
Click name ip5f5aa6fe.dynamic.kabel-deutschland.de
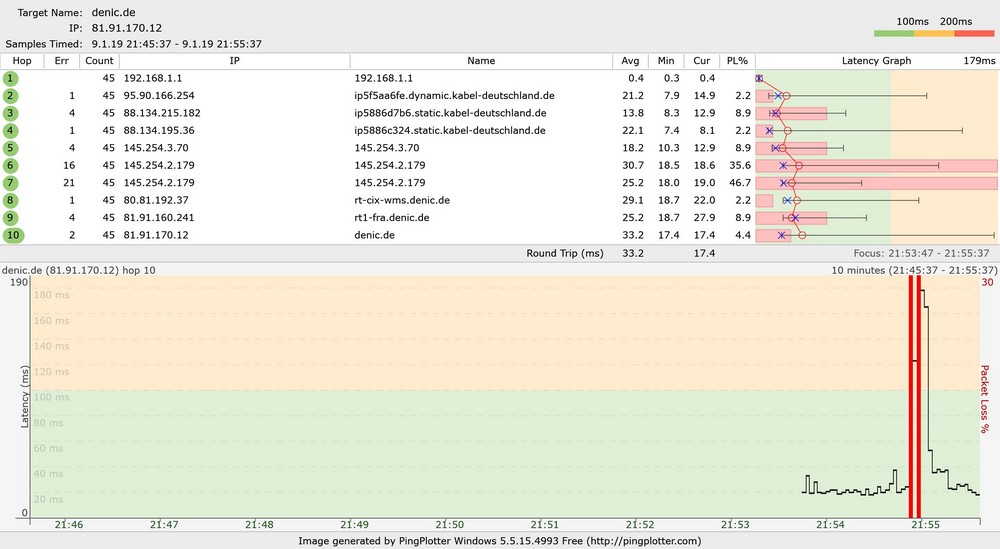[x=454, y=96]
